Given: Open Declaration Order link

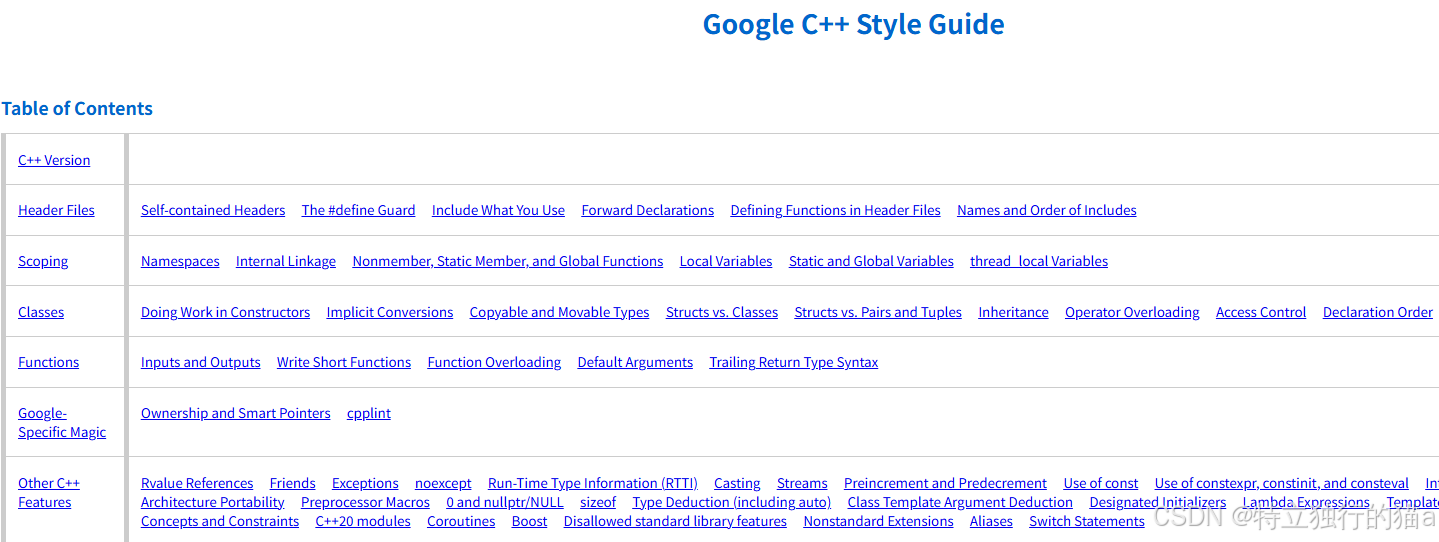Looking at the screenshot, I should point(1378,312).
